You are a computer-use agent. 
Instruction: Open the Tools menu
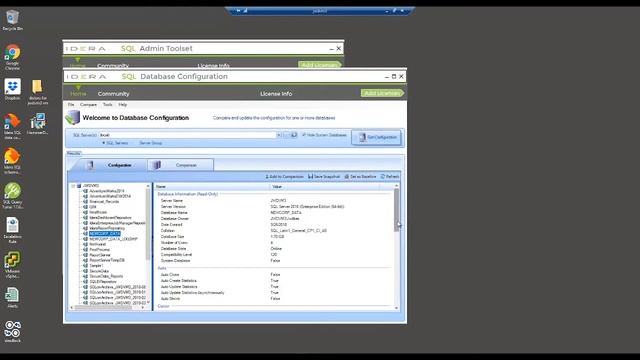point(107,105)
